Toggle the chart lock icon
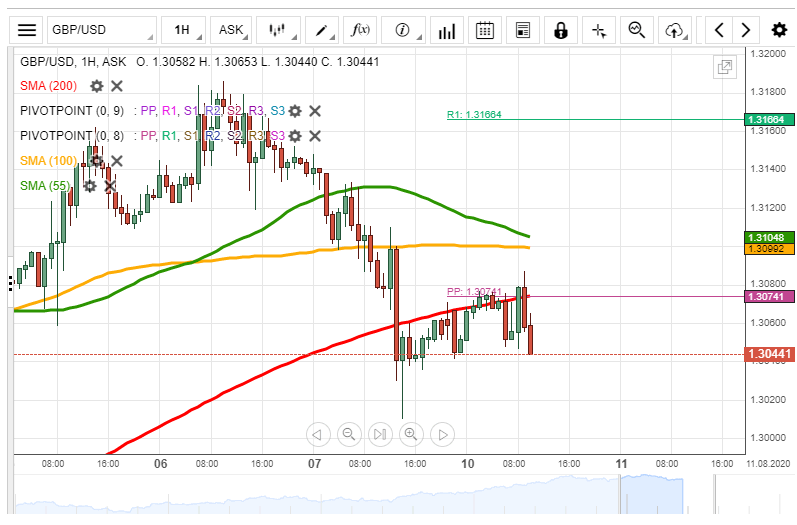 tap(561, 30)
